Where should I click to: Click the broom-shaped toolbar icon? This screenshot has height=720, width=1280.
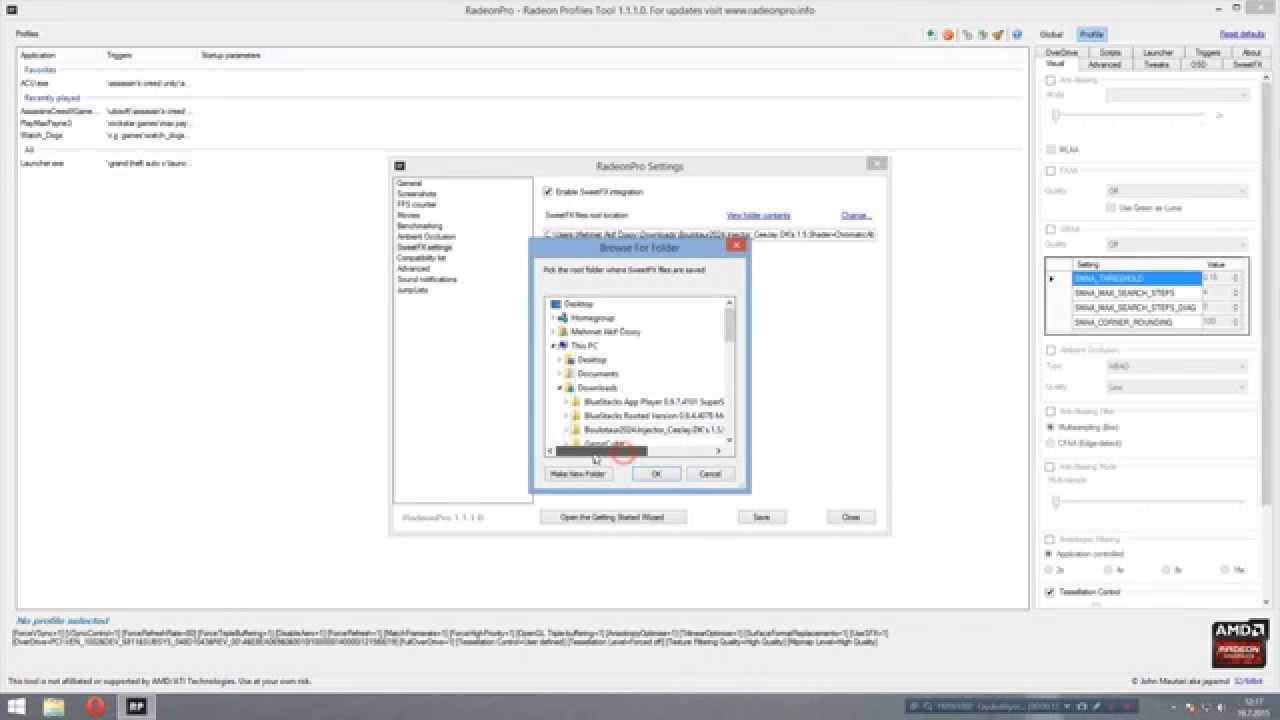(x=998, y=34)
